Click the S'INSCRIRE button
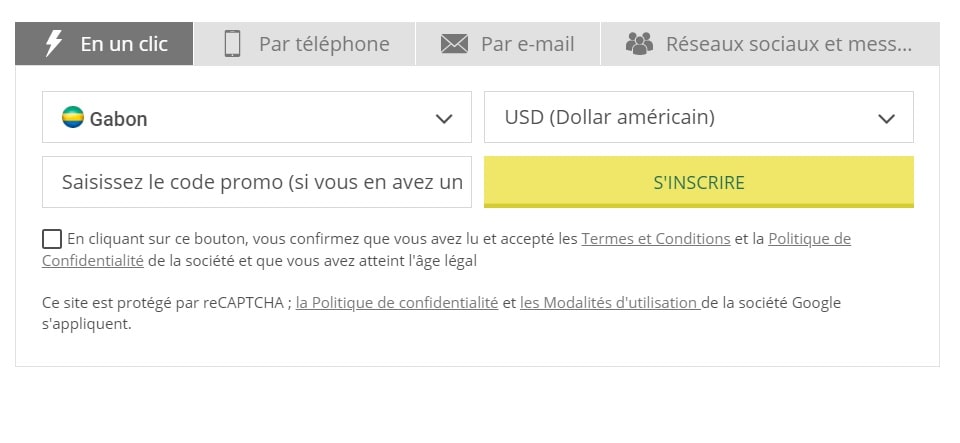Screen dimensions: 960x443 click(699, 182)
